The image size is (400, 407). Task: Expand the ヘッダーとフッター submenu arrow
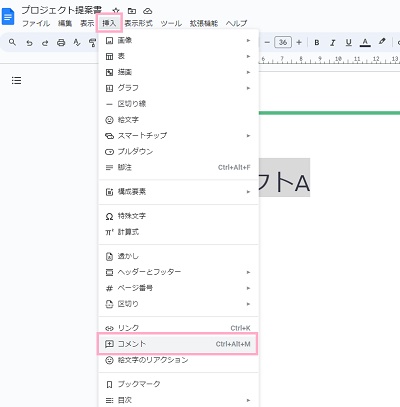(x=248, y=272)
